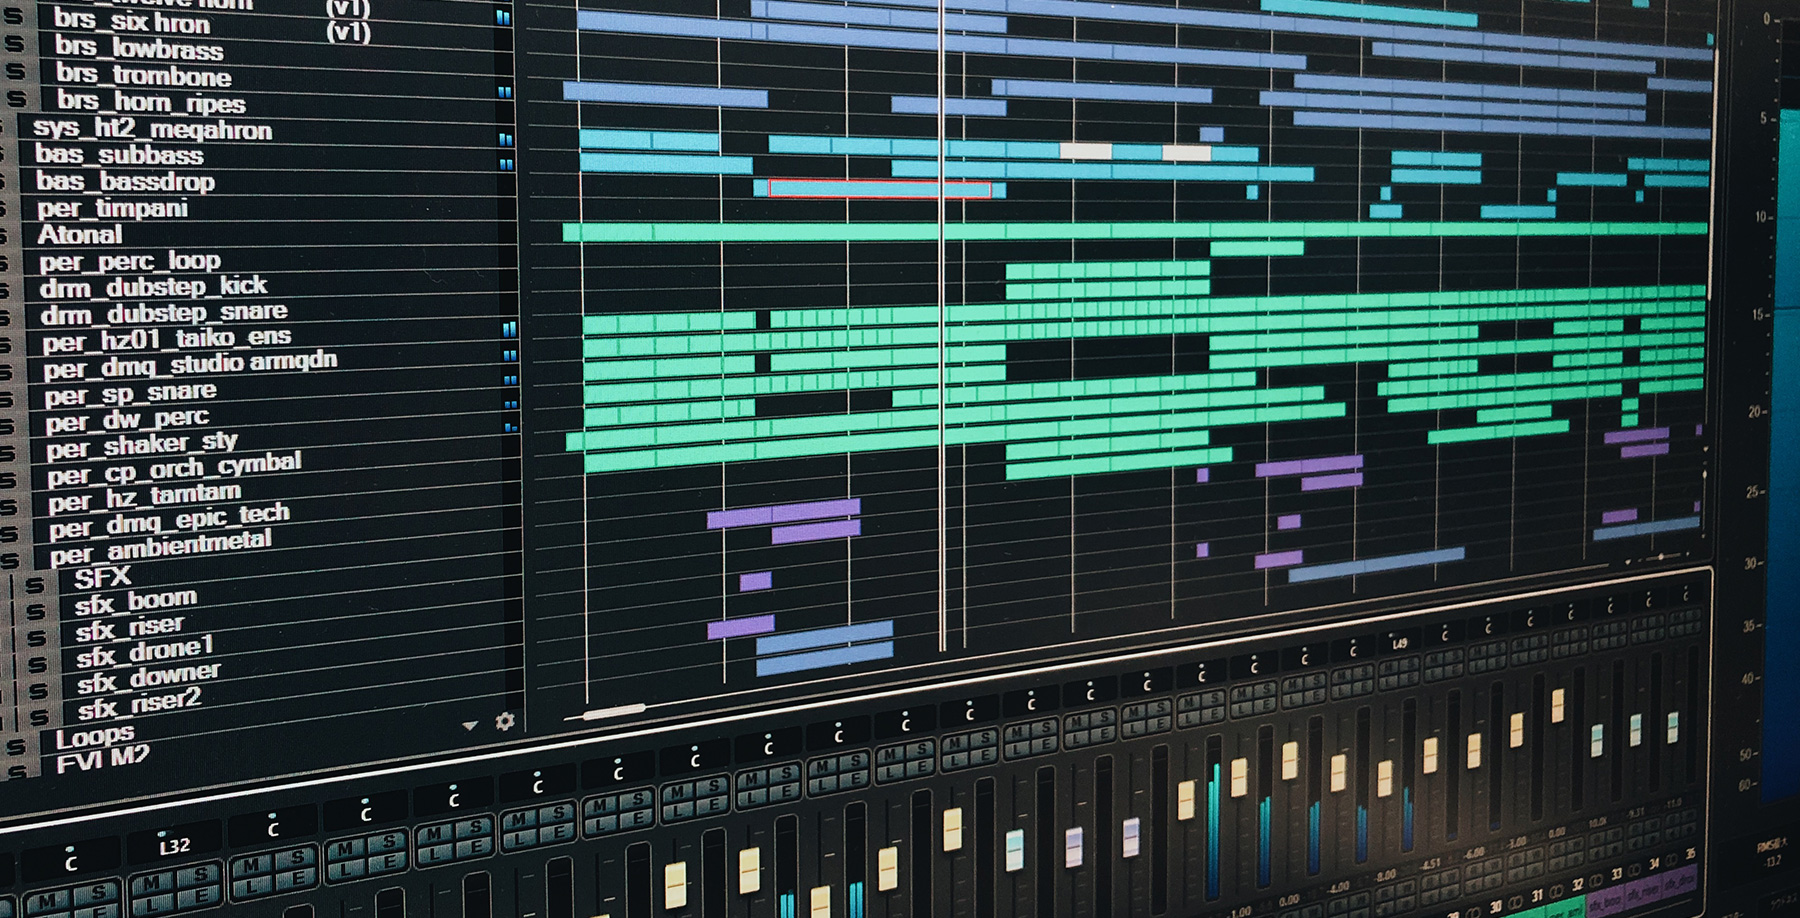
Task: Solo the SFX folder track
Action: click(x=34, y=586)
